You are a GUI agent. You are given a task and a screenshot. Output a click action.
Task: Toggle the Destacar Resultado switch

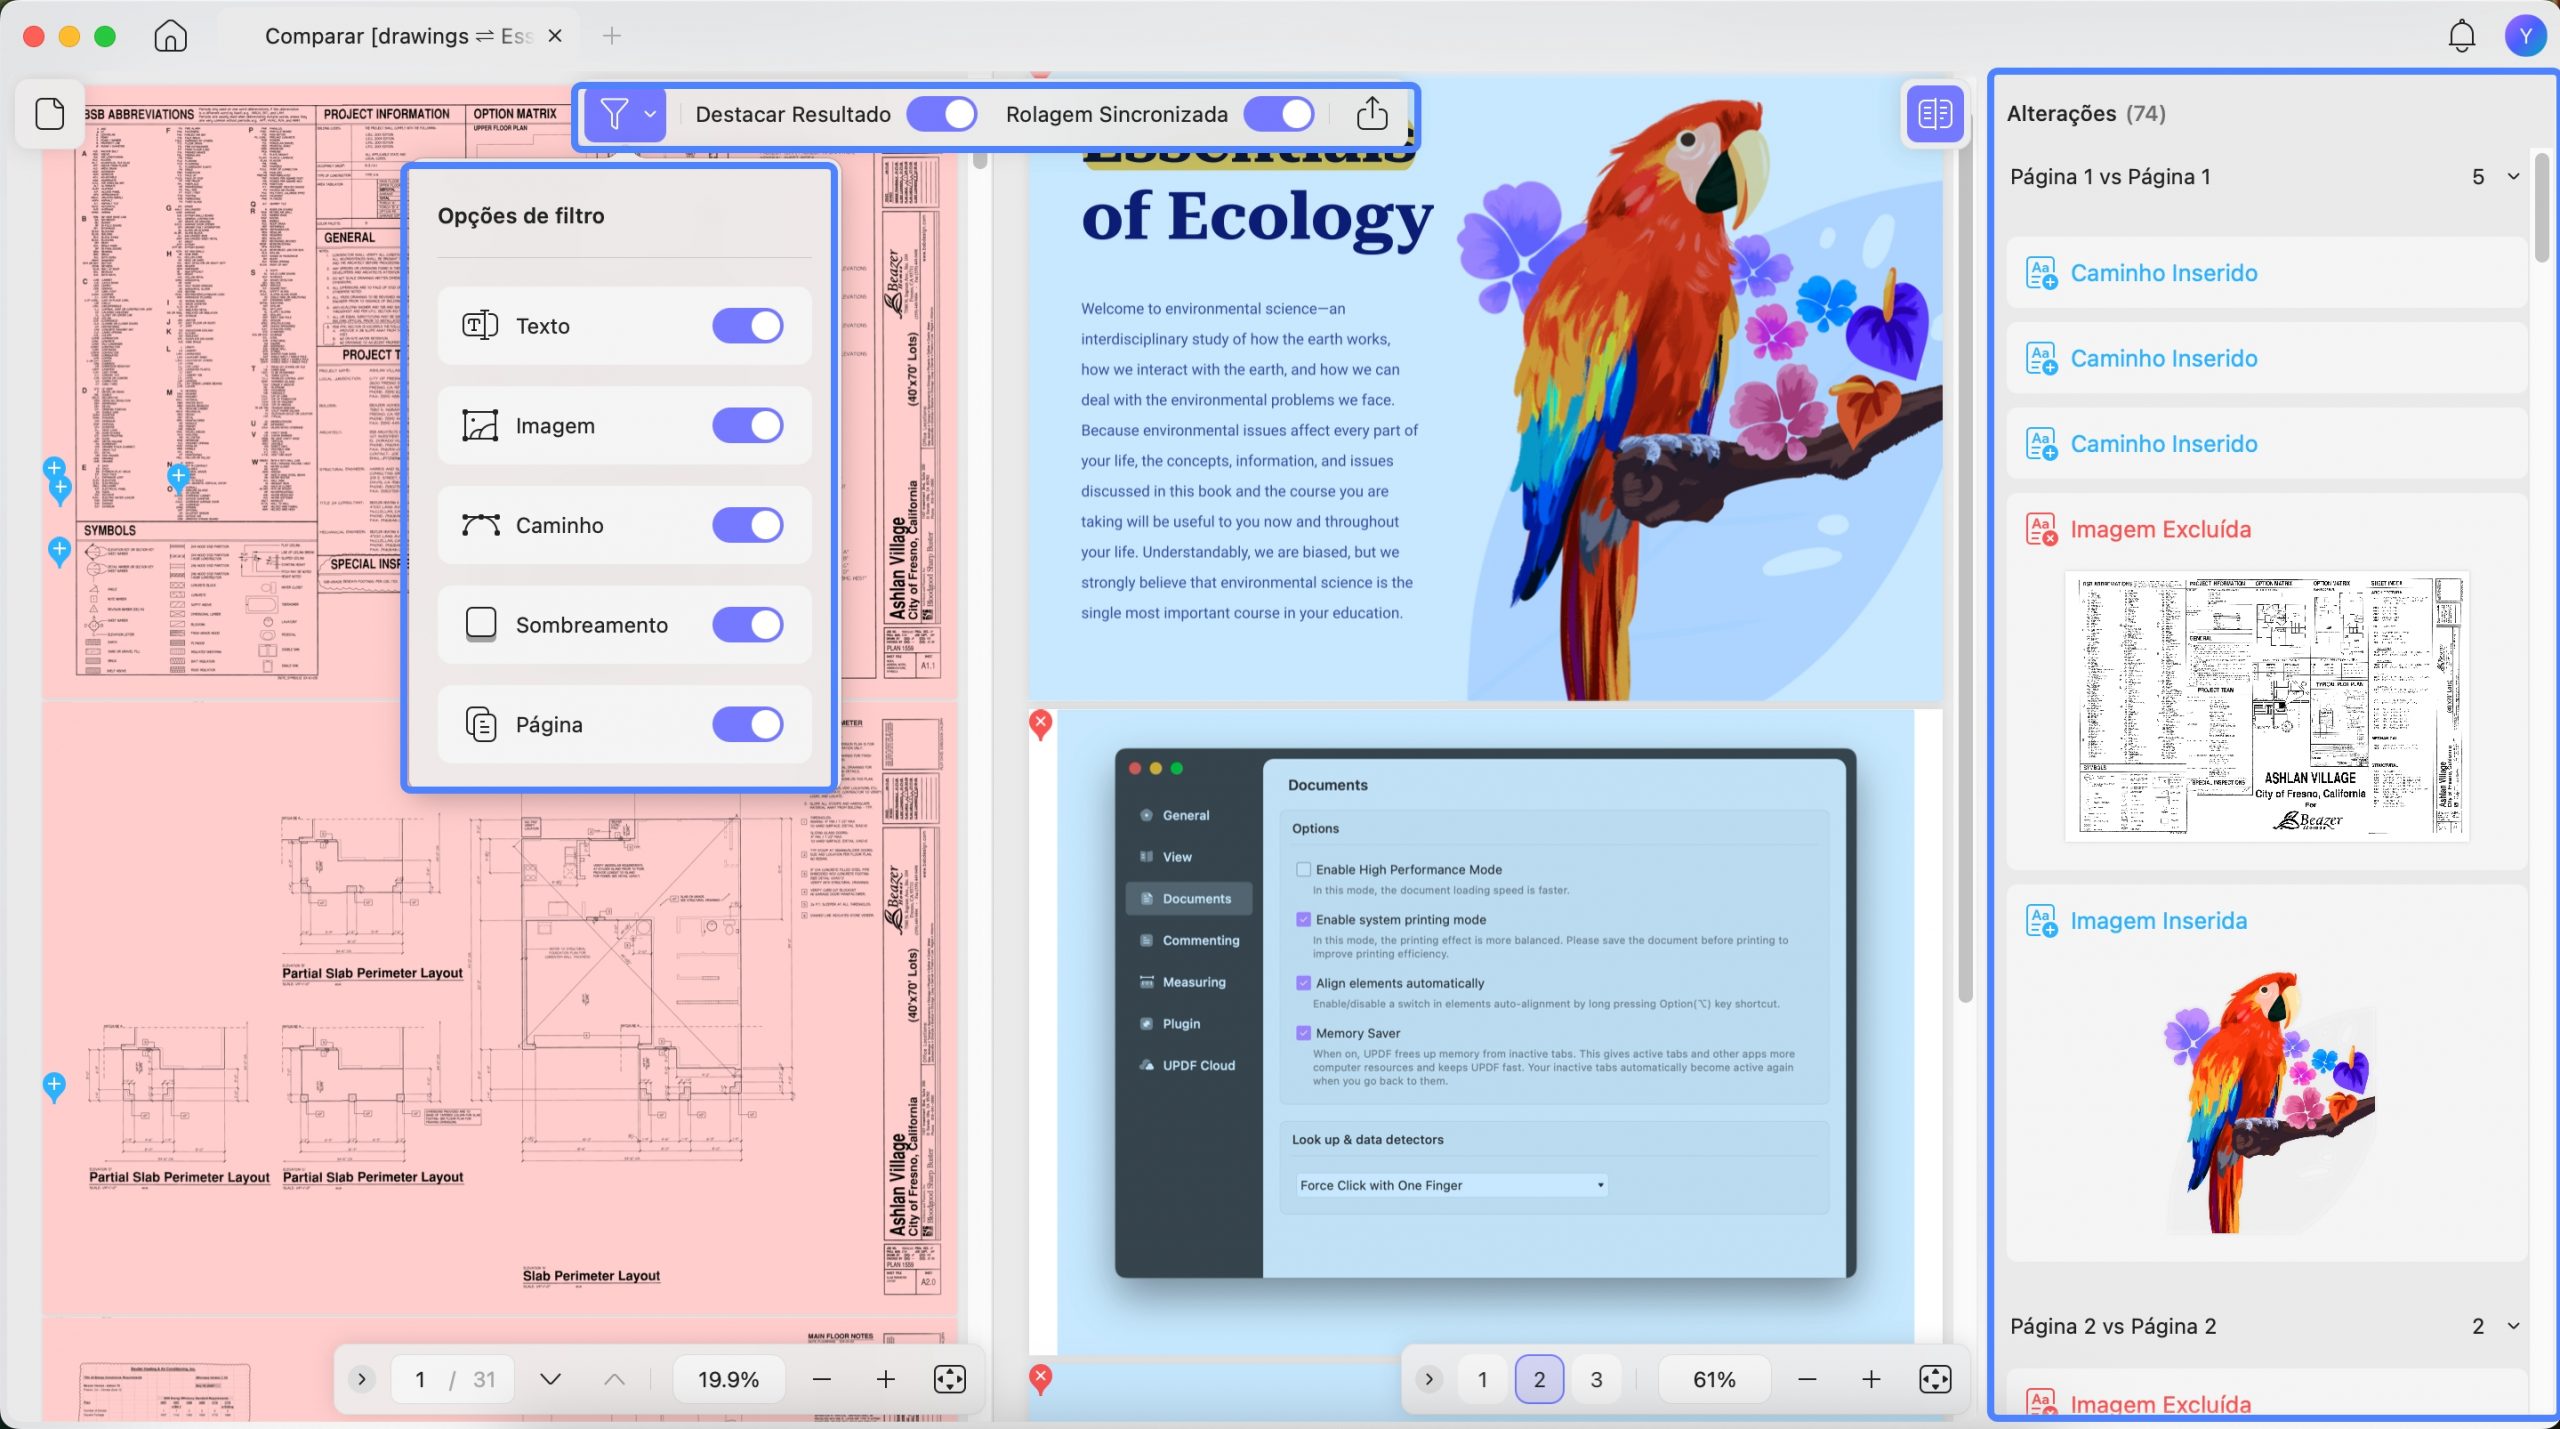point(942,114)
